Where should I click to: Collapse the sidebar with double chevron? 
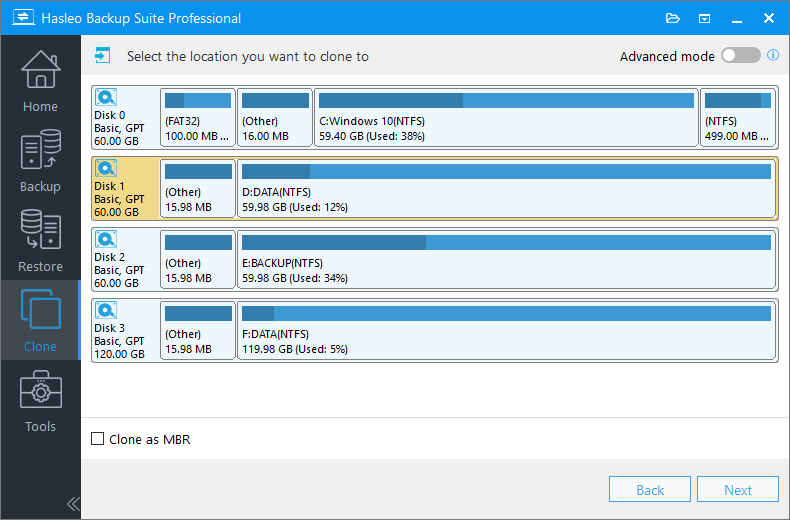(72, 503)
